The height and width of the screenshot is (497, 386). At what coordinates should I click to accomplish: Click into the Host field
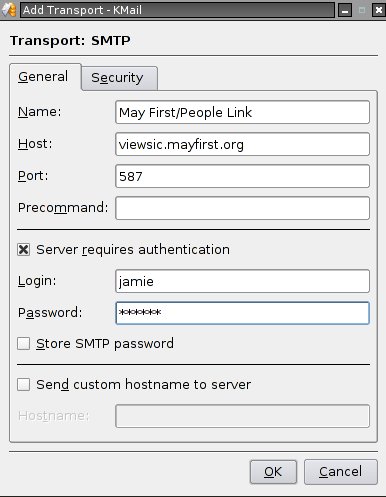point(242,144)
